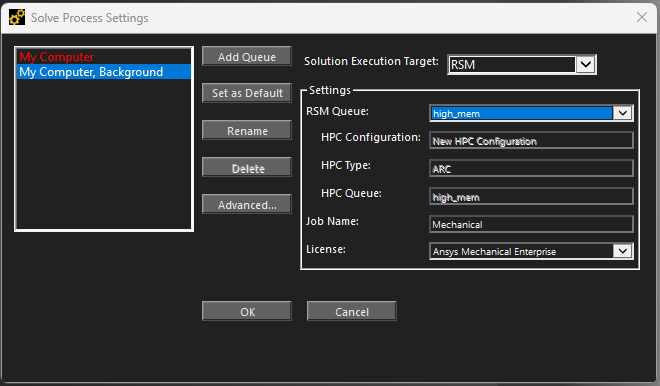The width and height of the screenshot is (660, 386).
Task: Click the HPC Configuration field
Action: [x=531, y=141]
